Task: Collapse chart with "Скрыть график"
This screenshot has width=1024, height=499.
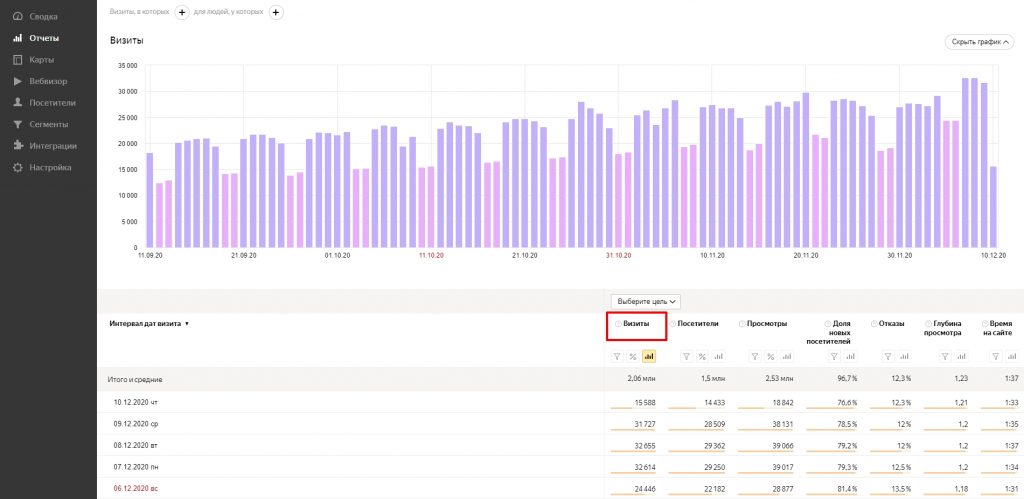Action: point(979,42)
